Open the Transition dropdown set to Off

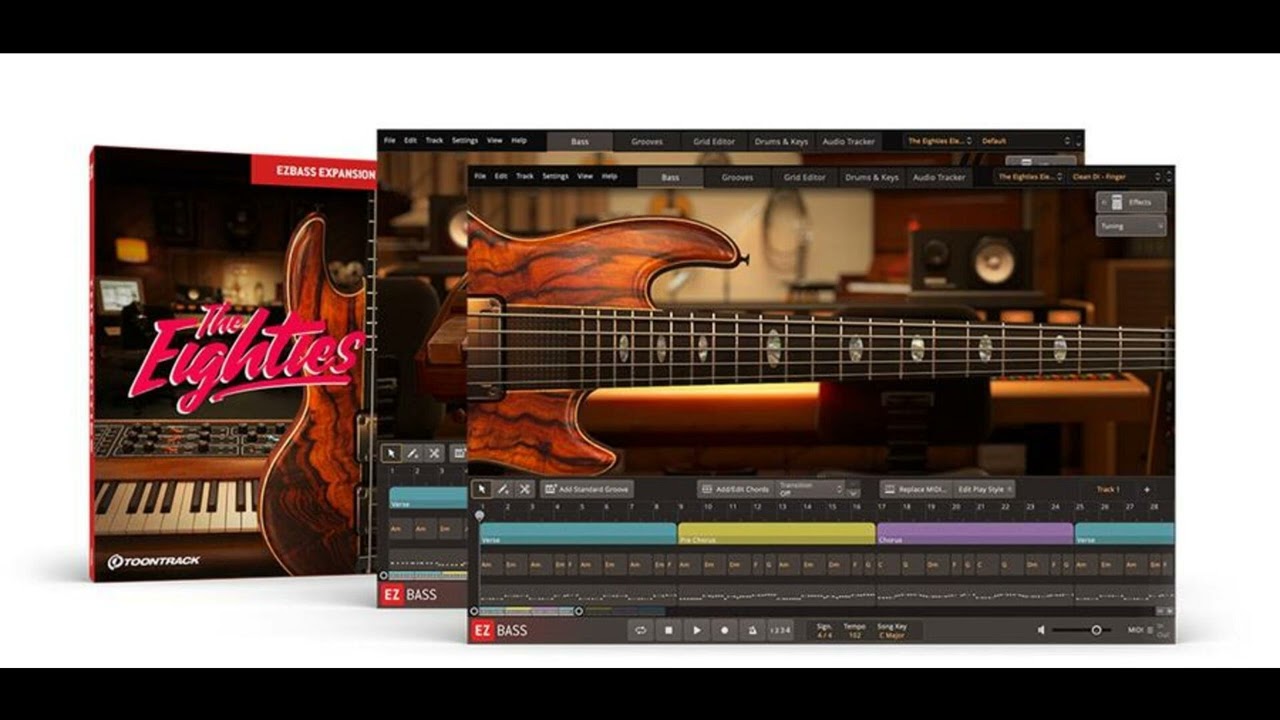point(811,489)
